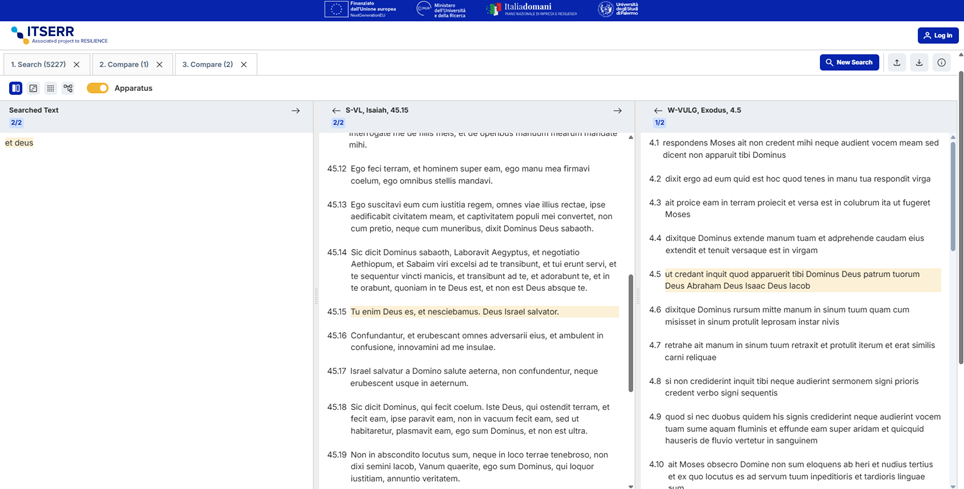This screenshot has width=964, height=489.
Task: Switch to the 2. Compare (1) tab
Action: pos(124,64)
